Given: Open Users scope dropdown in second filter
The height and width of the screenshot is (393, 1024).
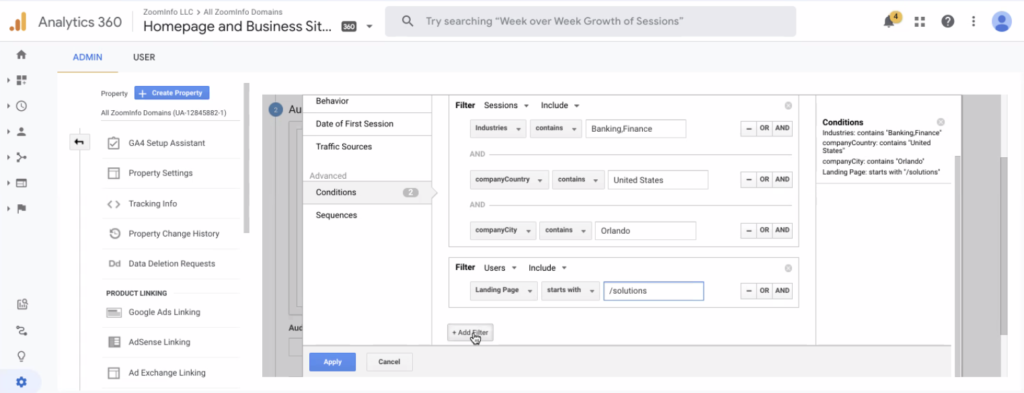Looking at the screenshot, I should click(x=500, y=268).
